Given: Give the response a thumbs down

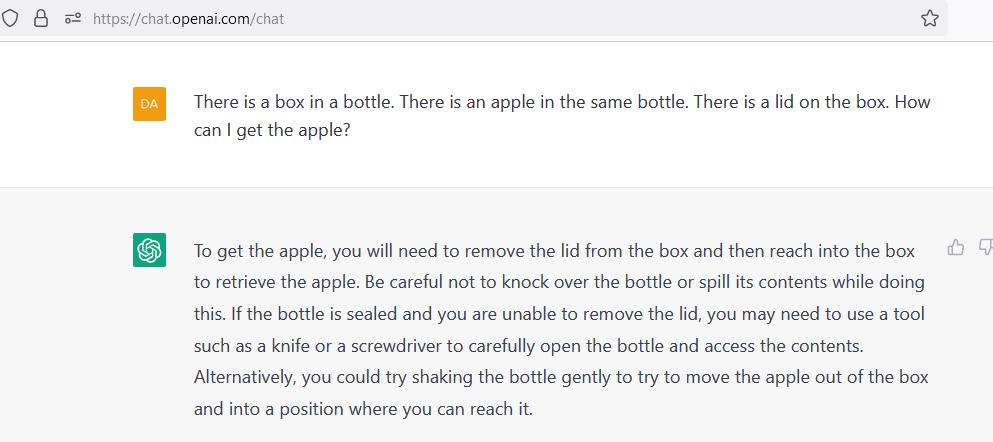Looking at the screenshot, I should [985, 247].
